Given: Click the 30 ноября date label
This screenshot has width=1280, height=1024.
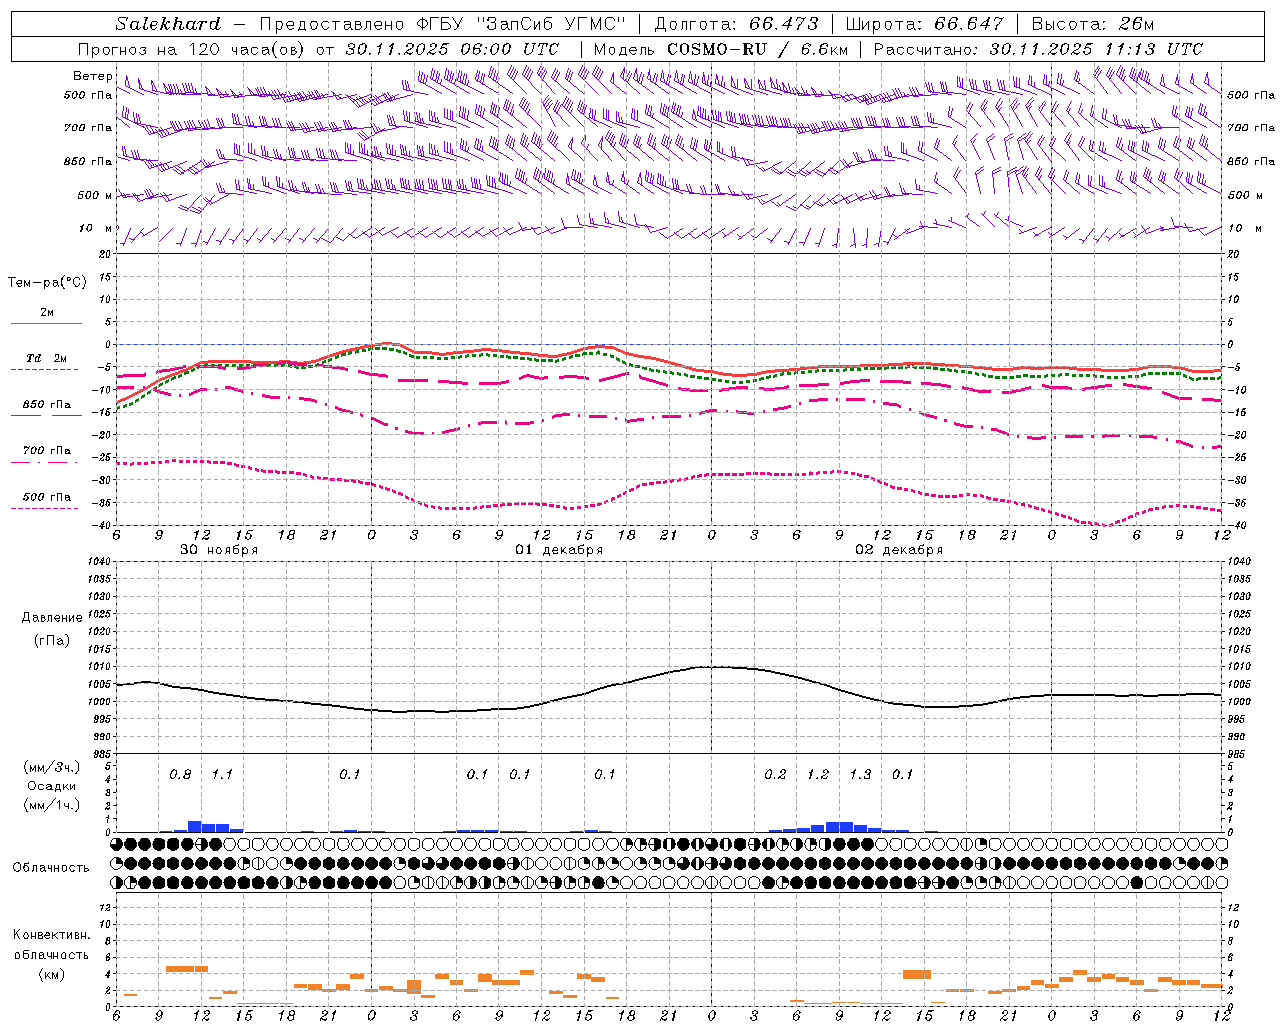Looking at the screenshot, I should click(x=219, y=549).
